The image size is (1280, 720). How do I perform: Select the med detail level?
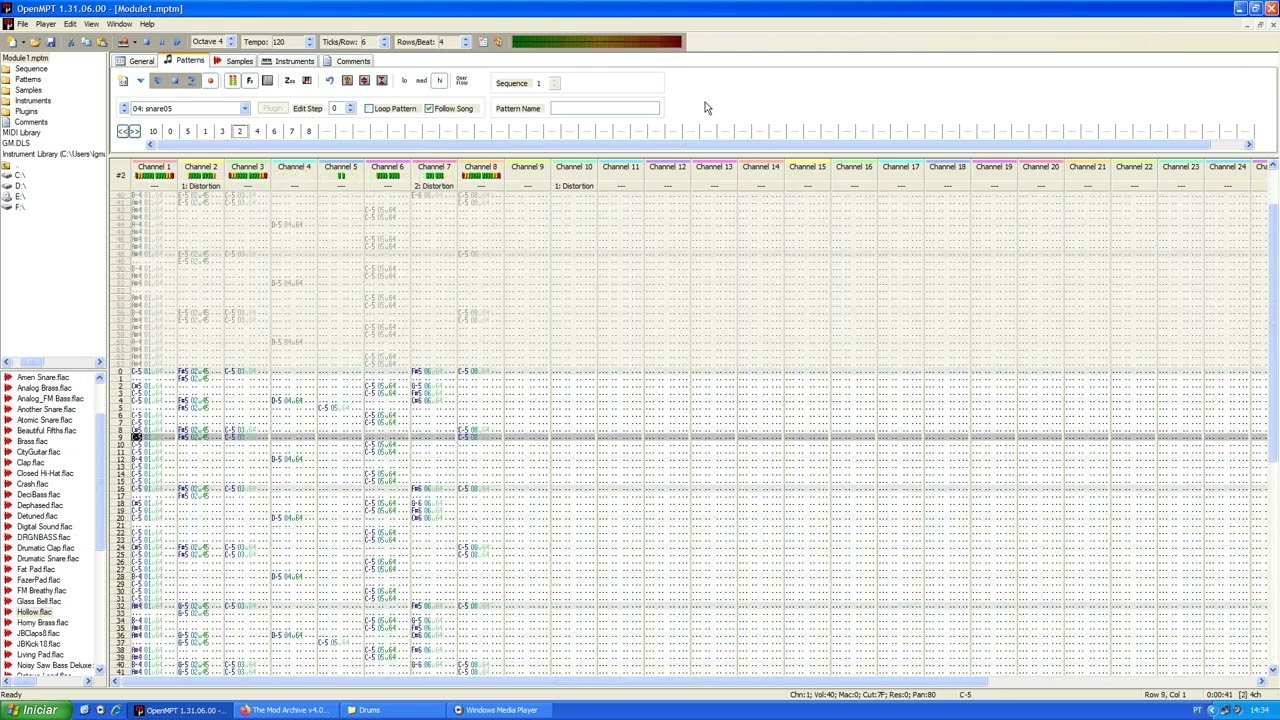[421, 81]
